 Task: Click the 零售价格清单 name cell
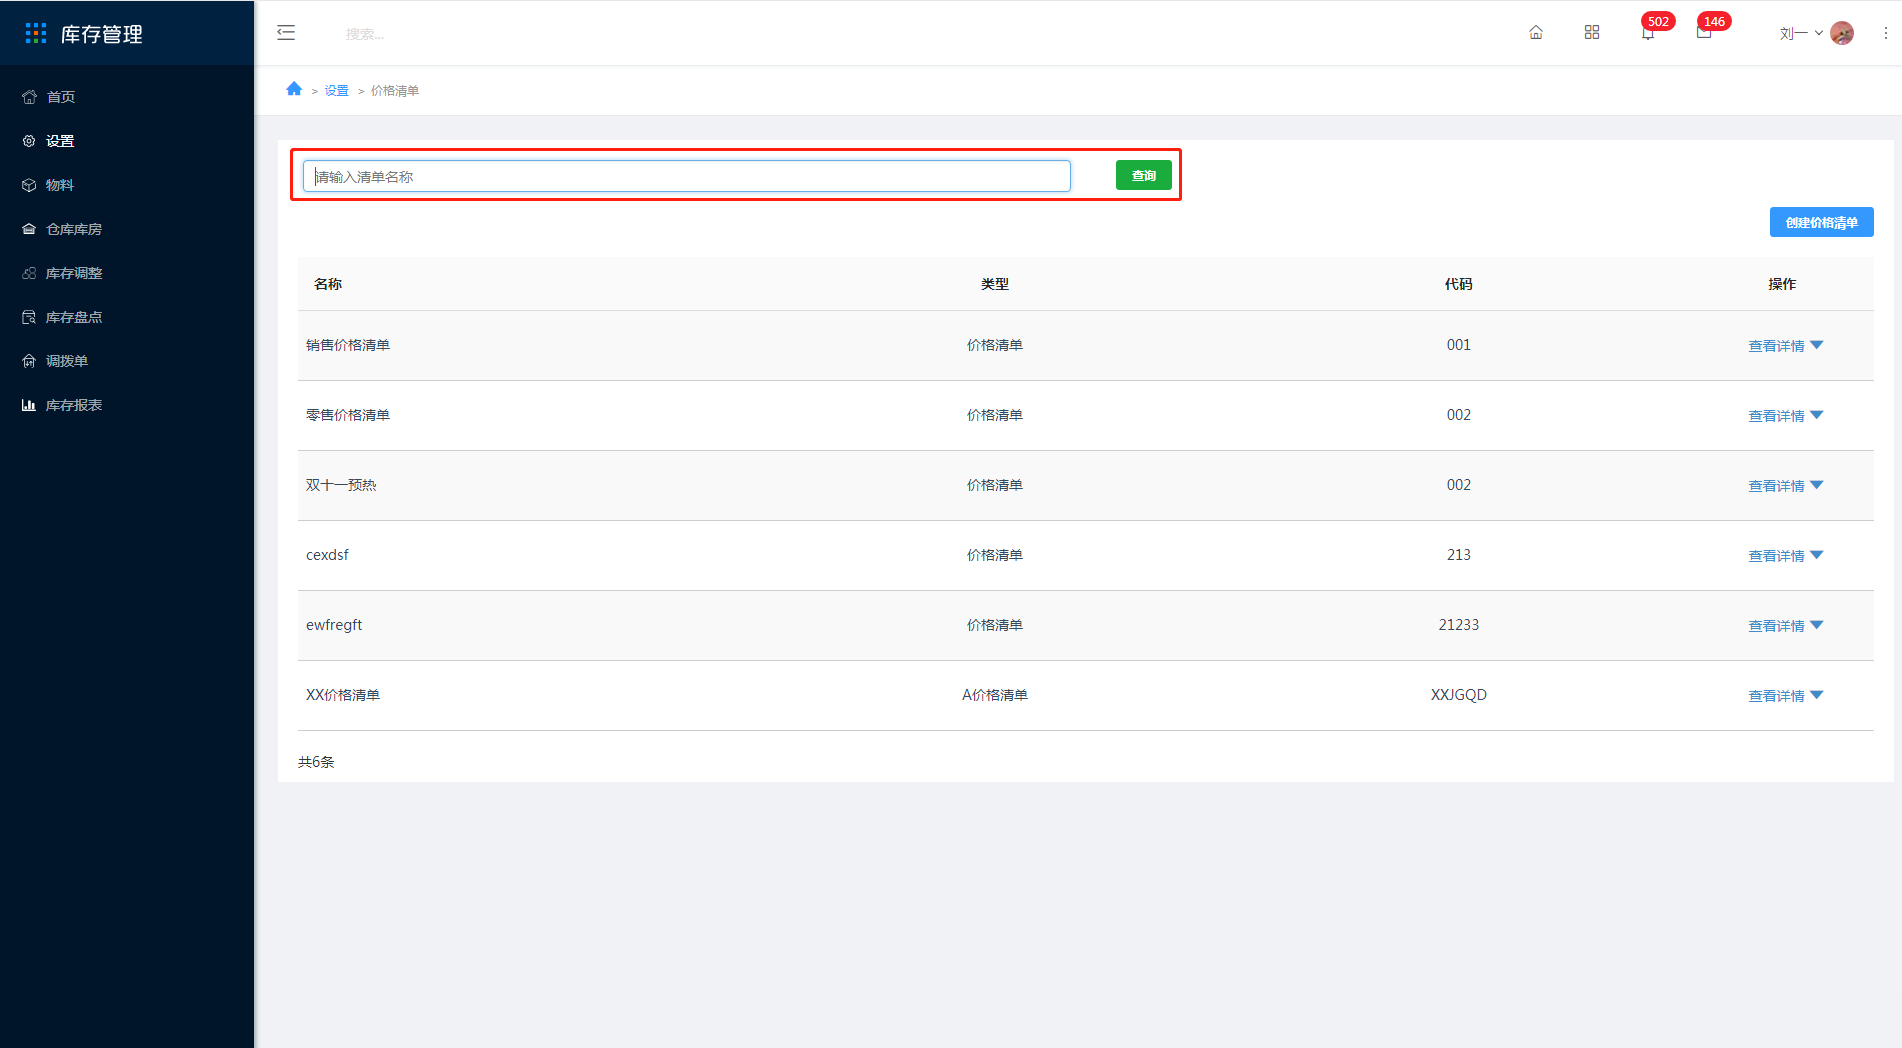click(348, 415)
